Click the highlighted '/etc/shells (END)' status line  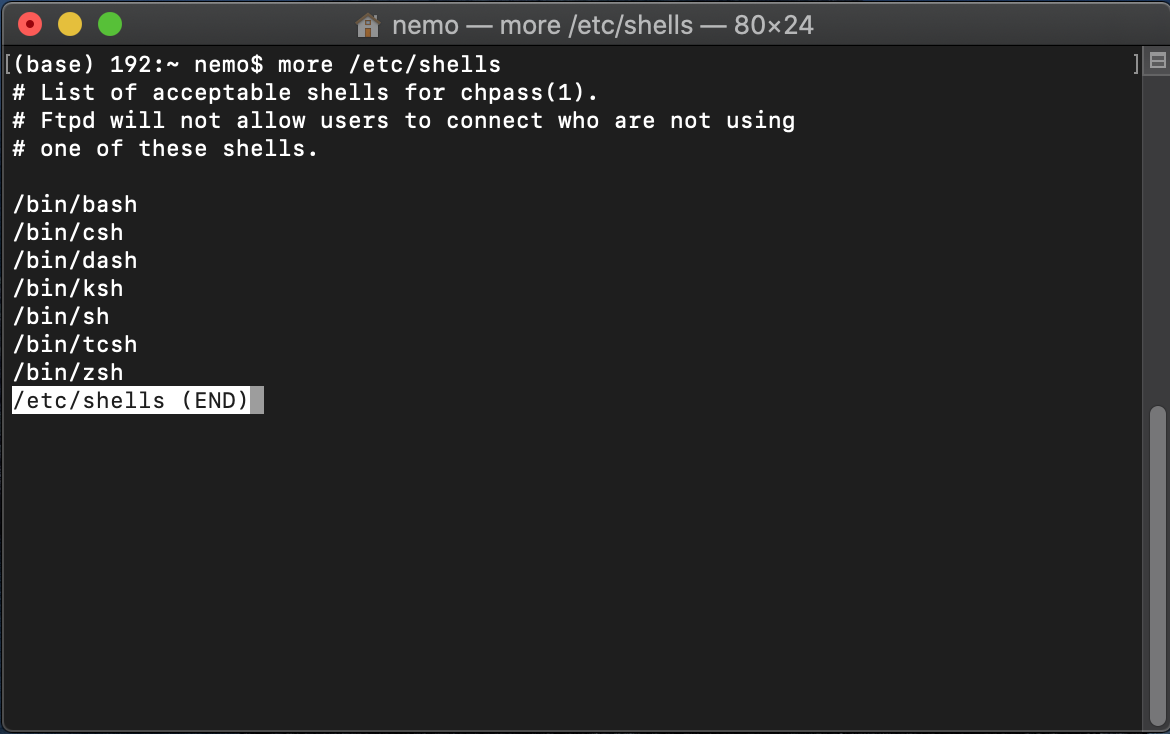click(x=130, y=401)
